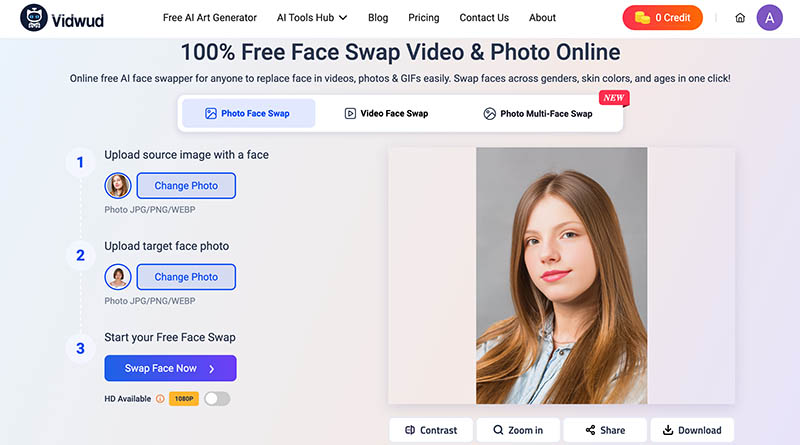This screenshot has width=800, height=445.
Task: Click the '100% Free Face Swap' heading
Action: [x=401, y=52]
